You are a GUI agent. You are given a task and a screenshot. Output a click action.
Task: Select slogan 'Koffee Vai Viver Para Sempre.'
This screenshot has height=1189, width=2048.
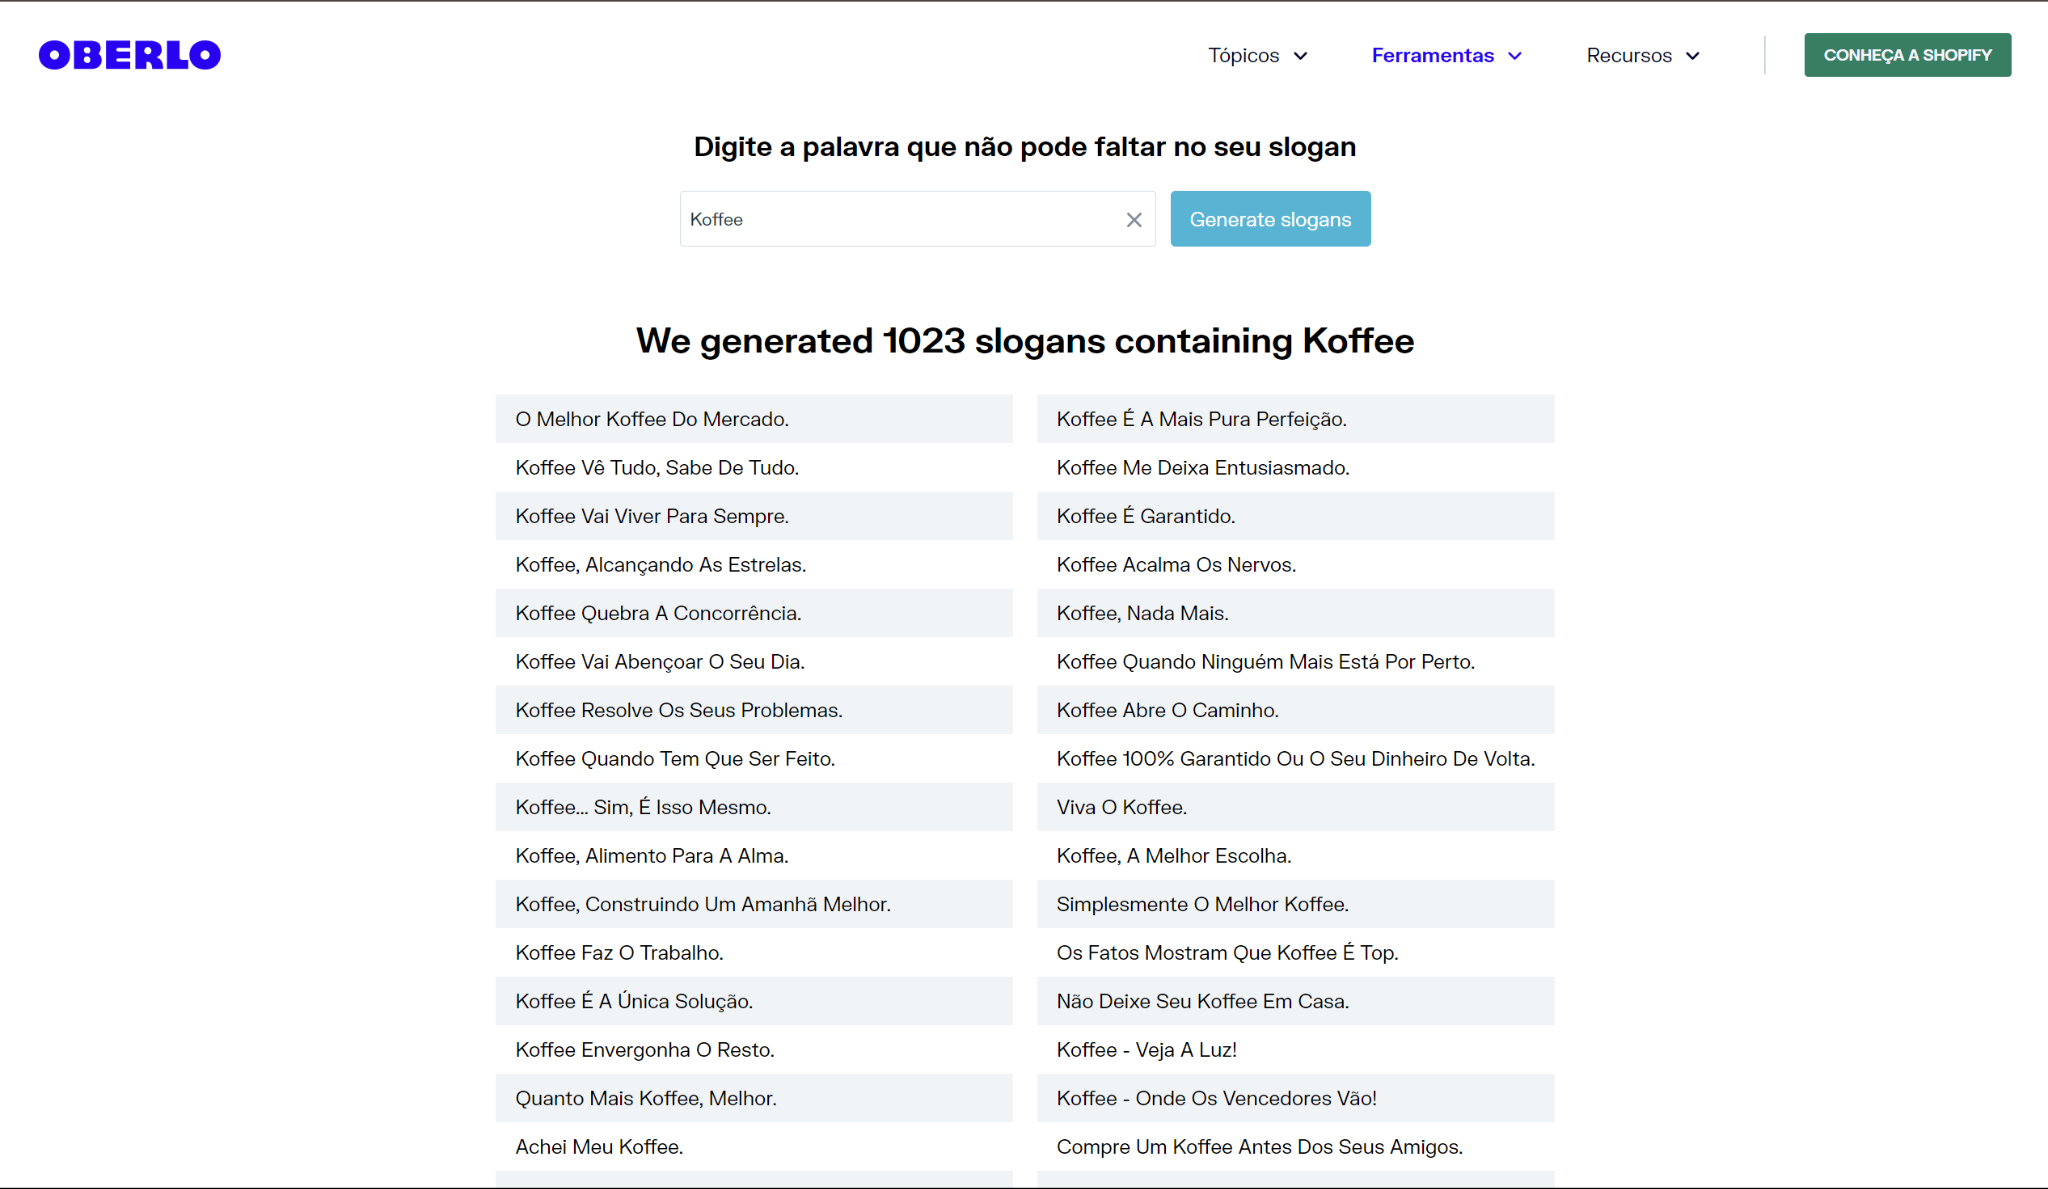point(754,516)
